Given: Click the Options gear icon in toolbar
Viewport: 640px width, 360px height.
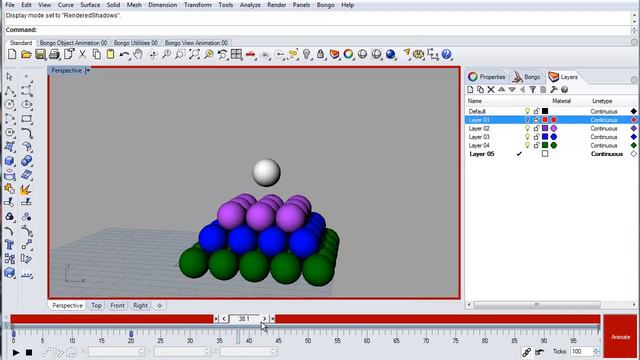Looking at the screenshot, I should pyautogui.click(x=419, y=54).
